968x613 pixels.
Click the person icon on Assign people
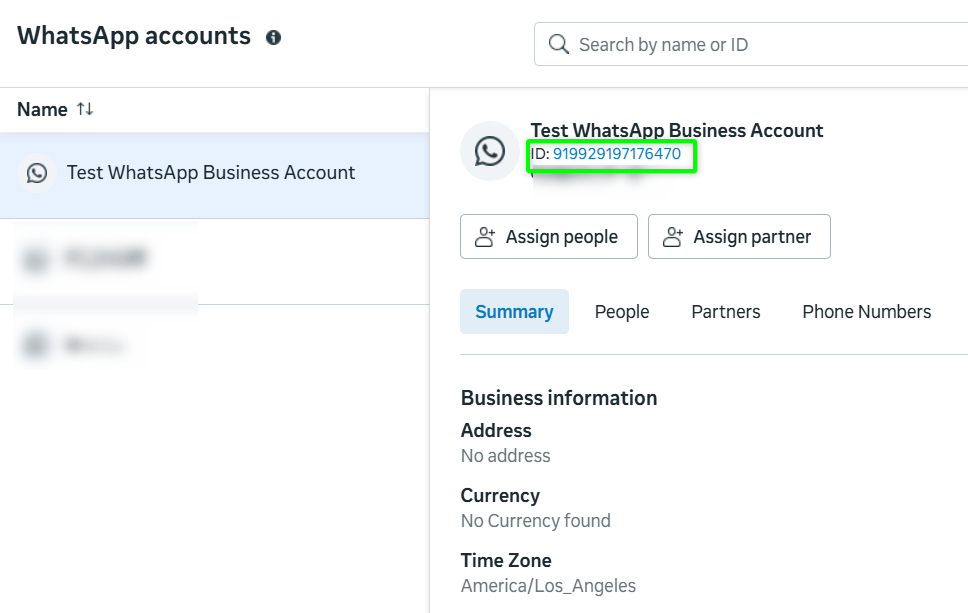pyautogui.click(x=485, y=237)
